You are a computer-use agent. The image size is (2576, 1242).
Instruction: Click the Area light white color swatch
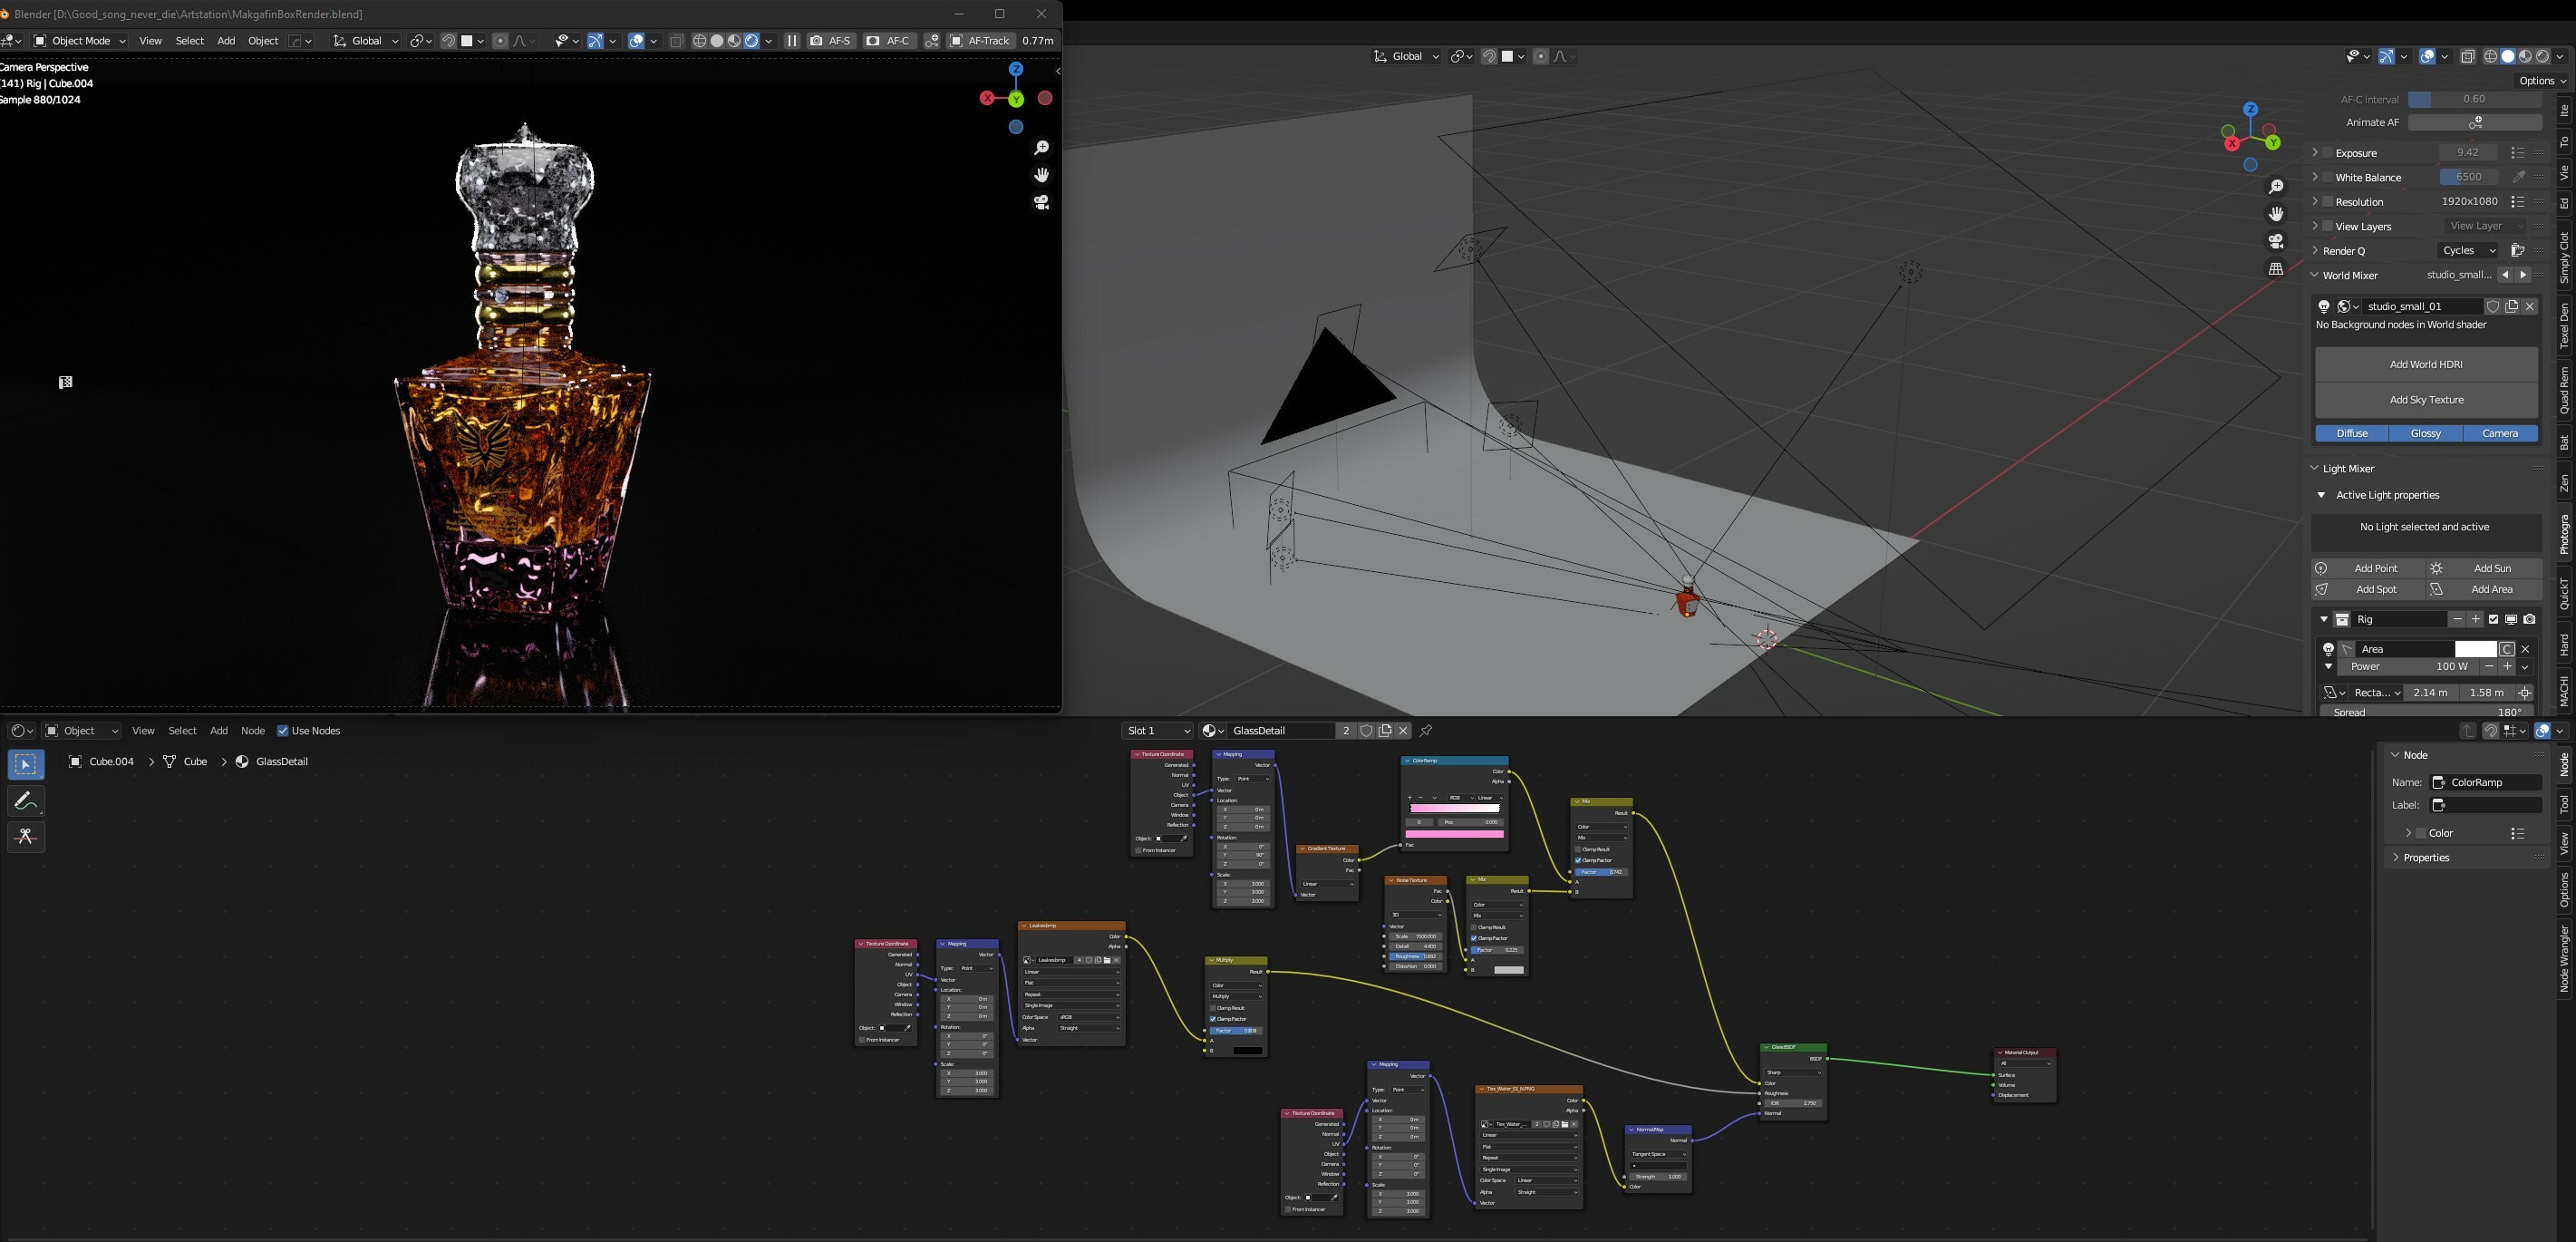tap(2475, 649)
